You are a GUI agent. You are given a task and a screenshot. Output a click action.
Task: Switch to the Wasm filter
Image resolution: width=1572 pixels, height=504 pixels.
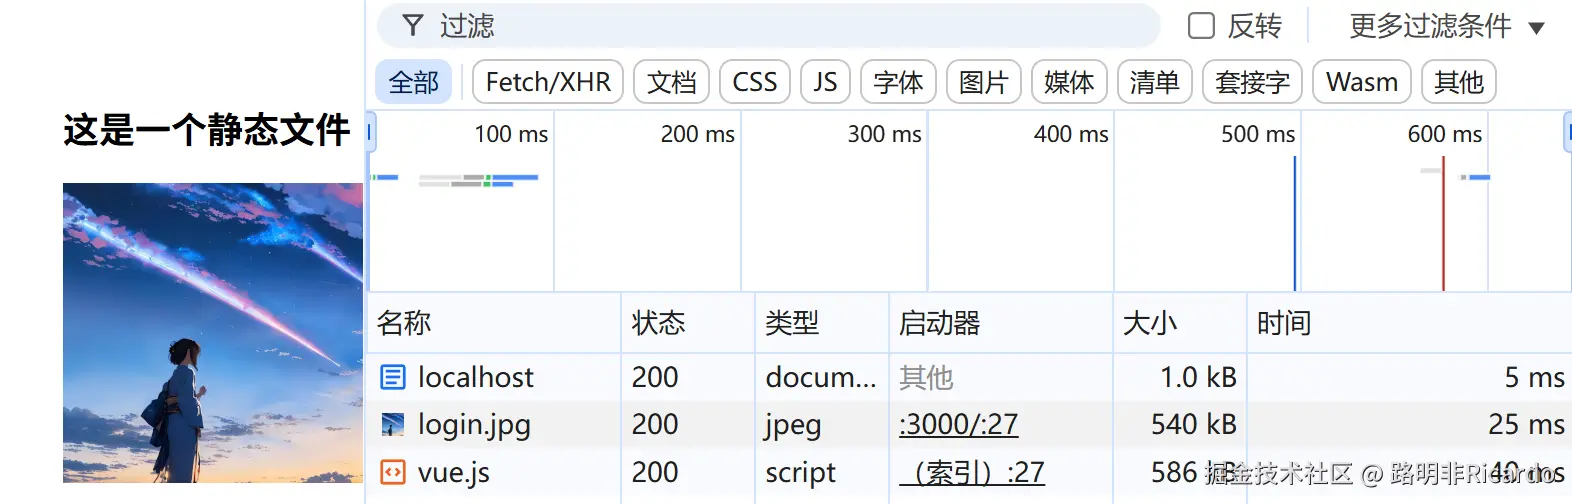click(x=1361, y=82)
